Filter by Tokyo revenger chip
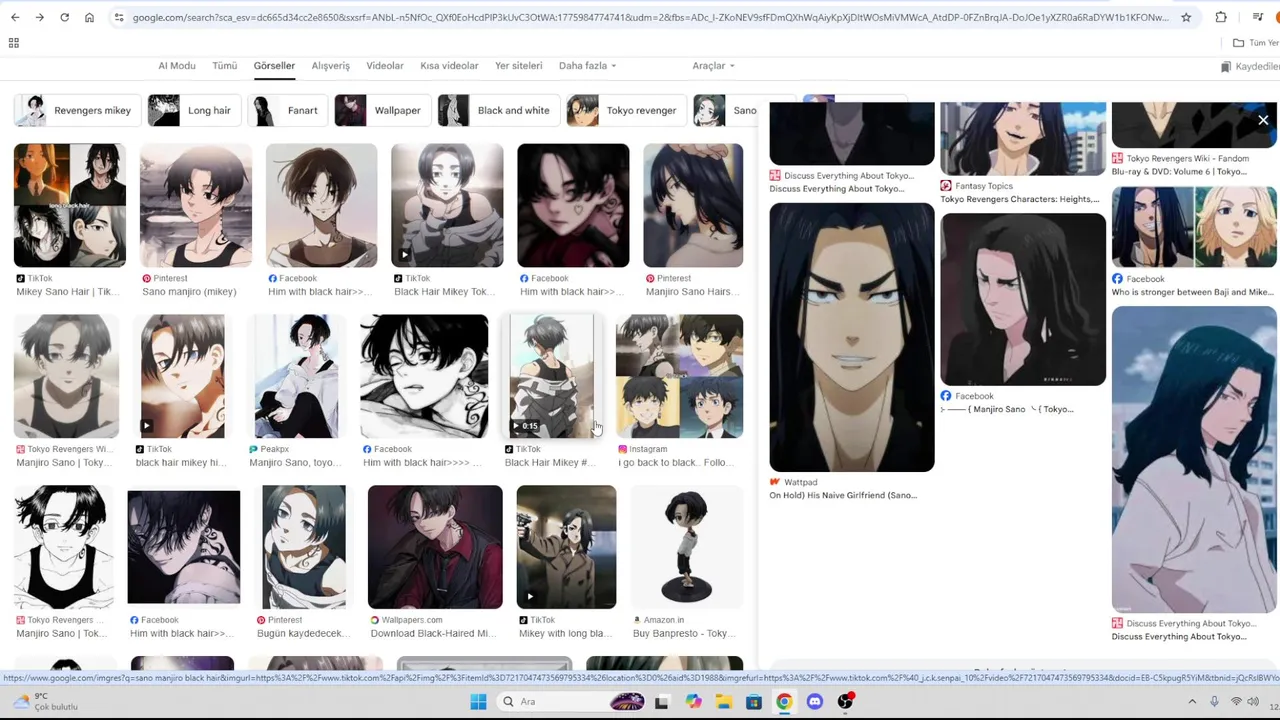1280x720 pixels. point(626,110)
